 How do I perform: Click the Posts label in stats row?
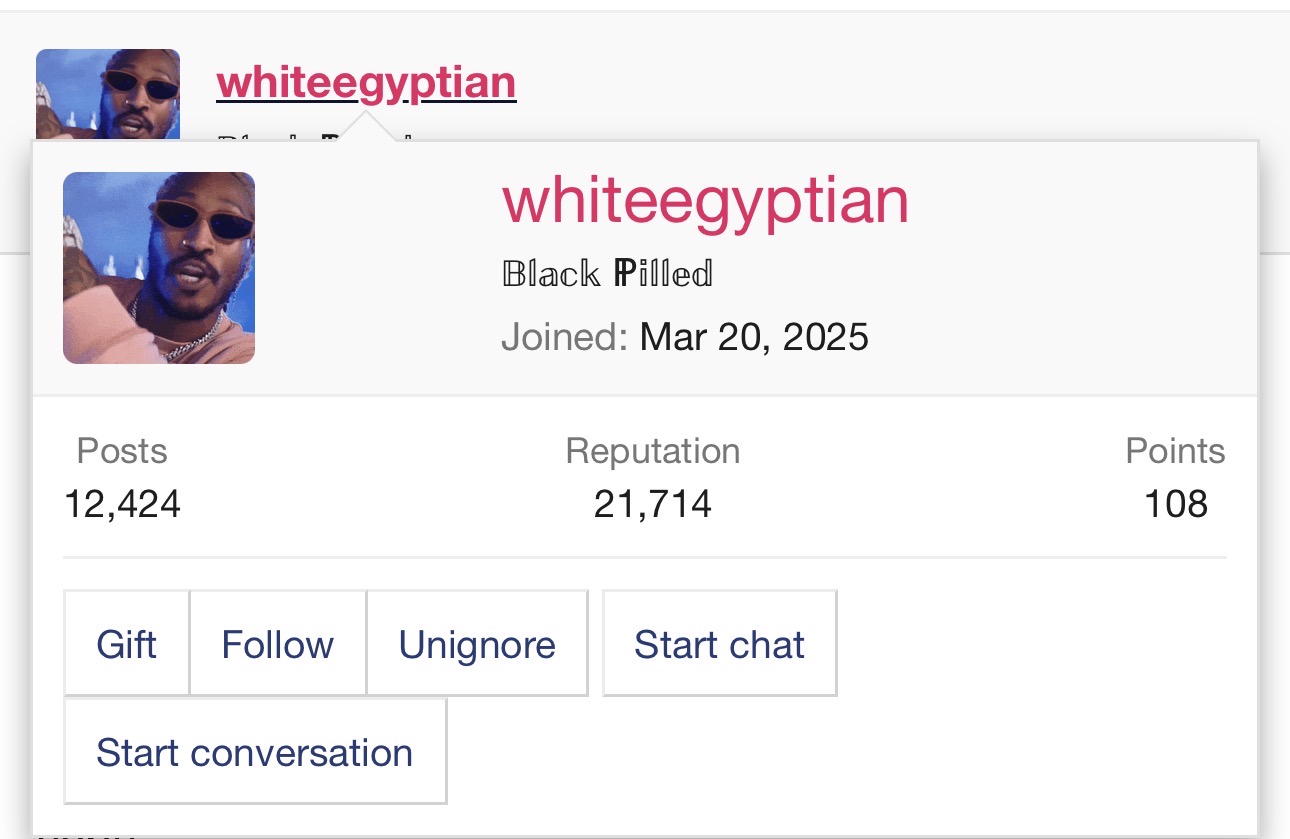pos(122,451)
